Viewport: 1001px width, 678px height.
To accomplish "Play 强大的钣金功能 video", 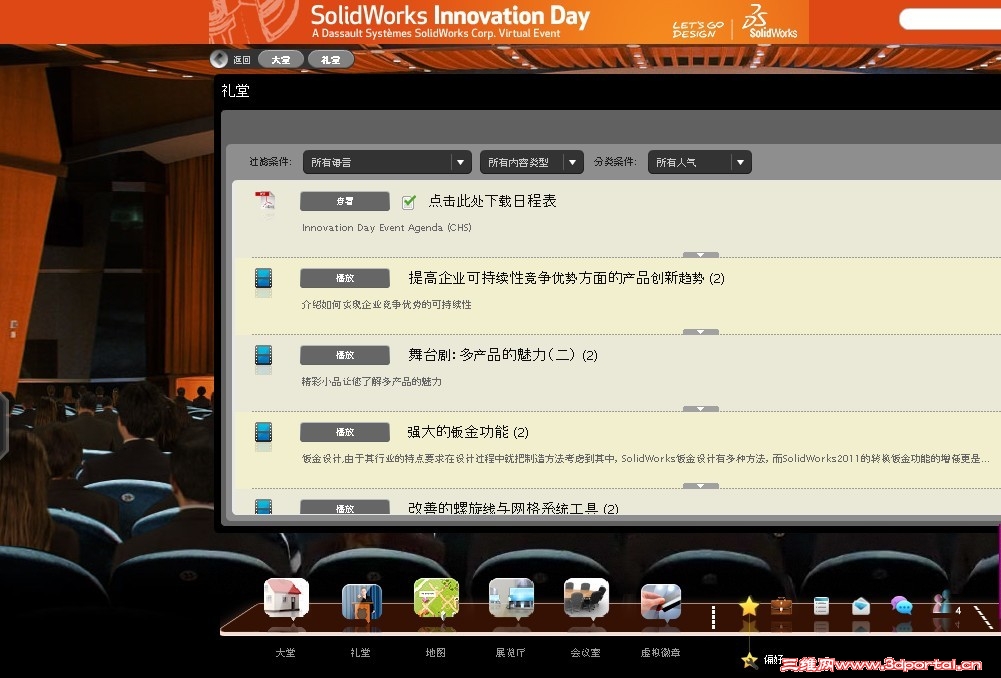I will 345,432.
